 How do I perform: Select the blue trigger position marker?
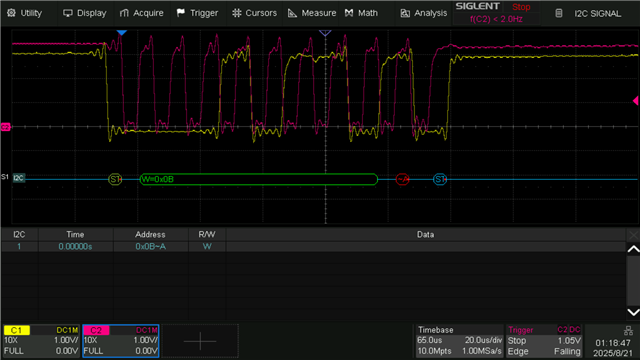[122, 33]
